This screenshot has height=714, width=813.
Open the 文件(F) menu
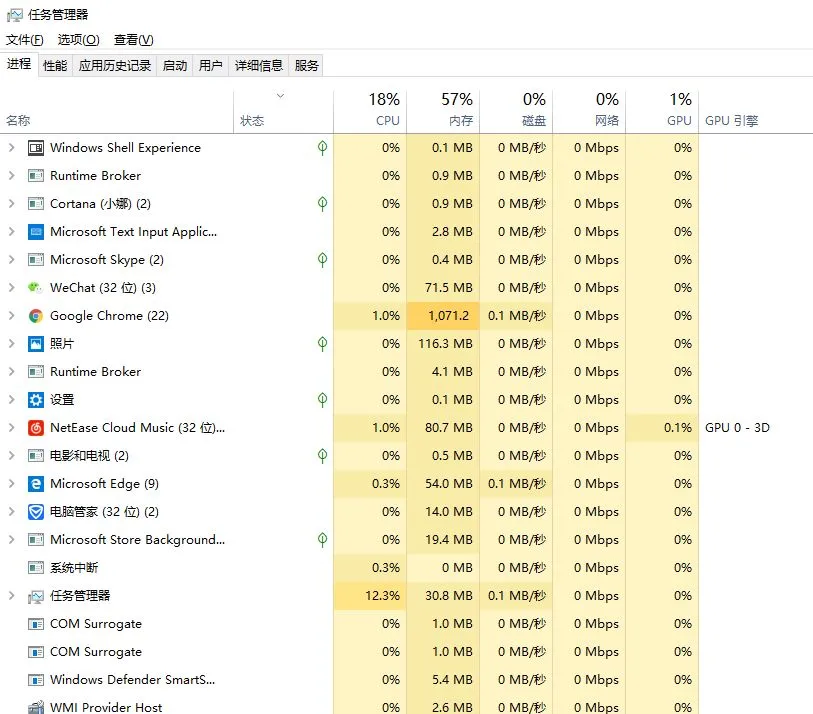(x=24, y=40)
